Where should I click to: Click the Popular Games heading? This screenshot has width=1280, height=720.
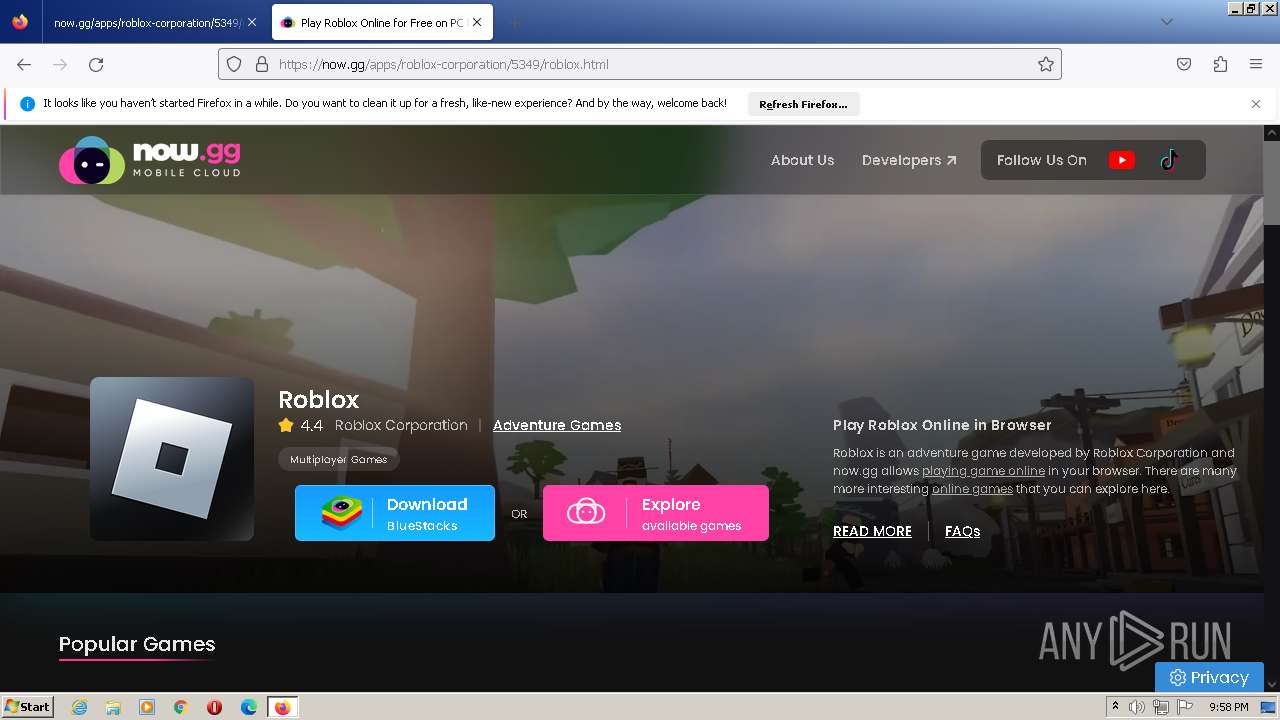(x=137, y=644)
